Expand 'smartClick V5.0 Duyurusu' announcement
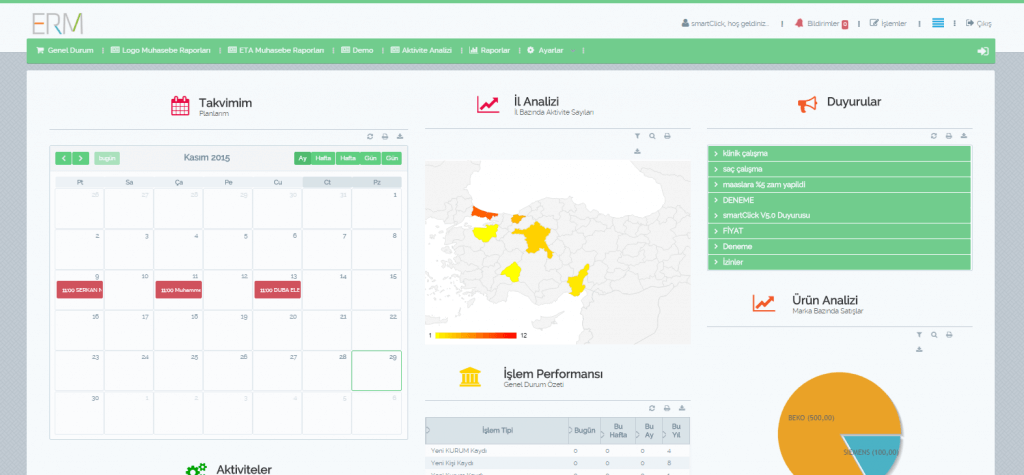The image size is (1024, 475). pyautogui.click(x=839, y=215)
